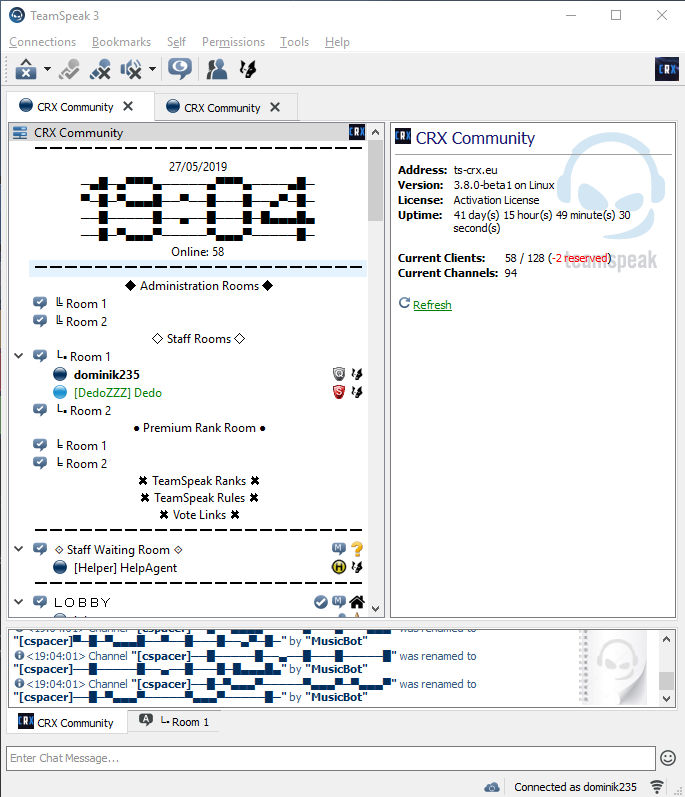The width and height of the screenshot is (685, 797).
Task: Open Connections menu
Action: pos(42,42)
